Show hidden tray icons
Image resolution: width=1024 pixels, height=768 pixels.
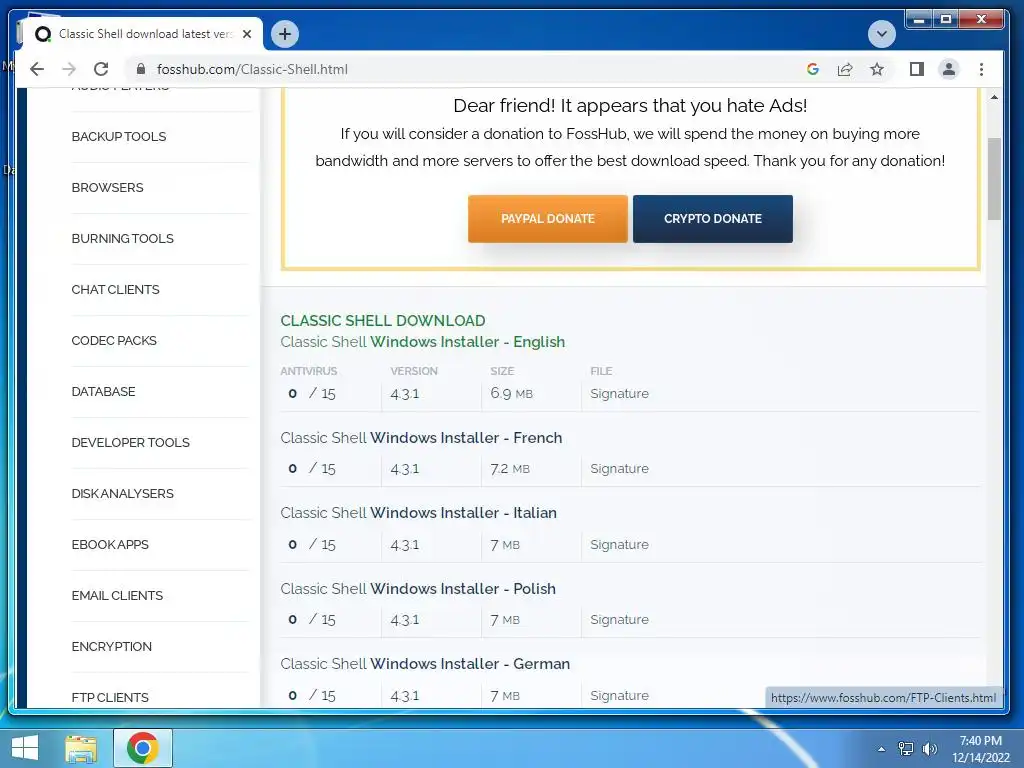click(882, 749)
